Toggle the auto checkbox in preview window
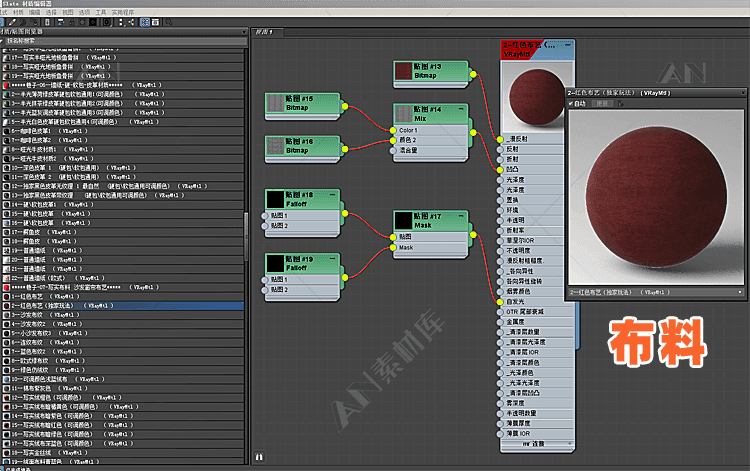This screenshot has width=750, height=471. 572,103
